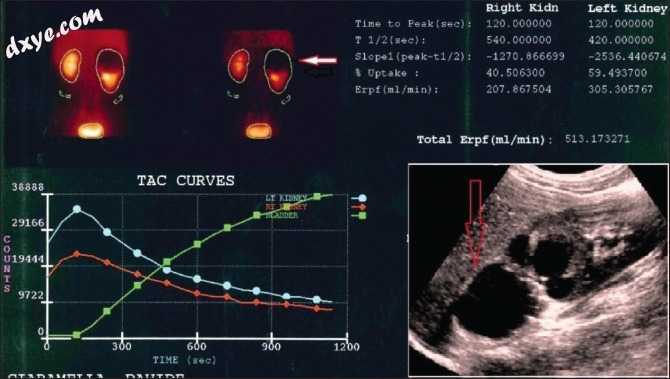
Task: Click the 38888 maximum label on counts axis
Action: tap(28, 187)
